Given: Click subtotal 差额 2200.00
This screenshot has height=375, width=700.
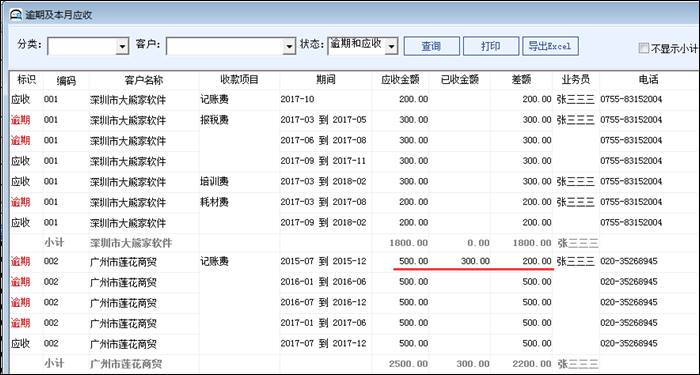Looking at the screenshot, I should 532,364.
